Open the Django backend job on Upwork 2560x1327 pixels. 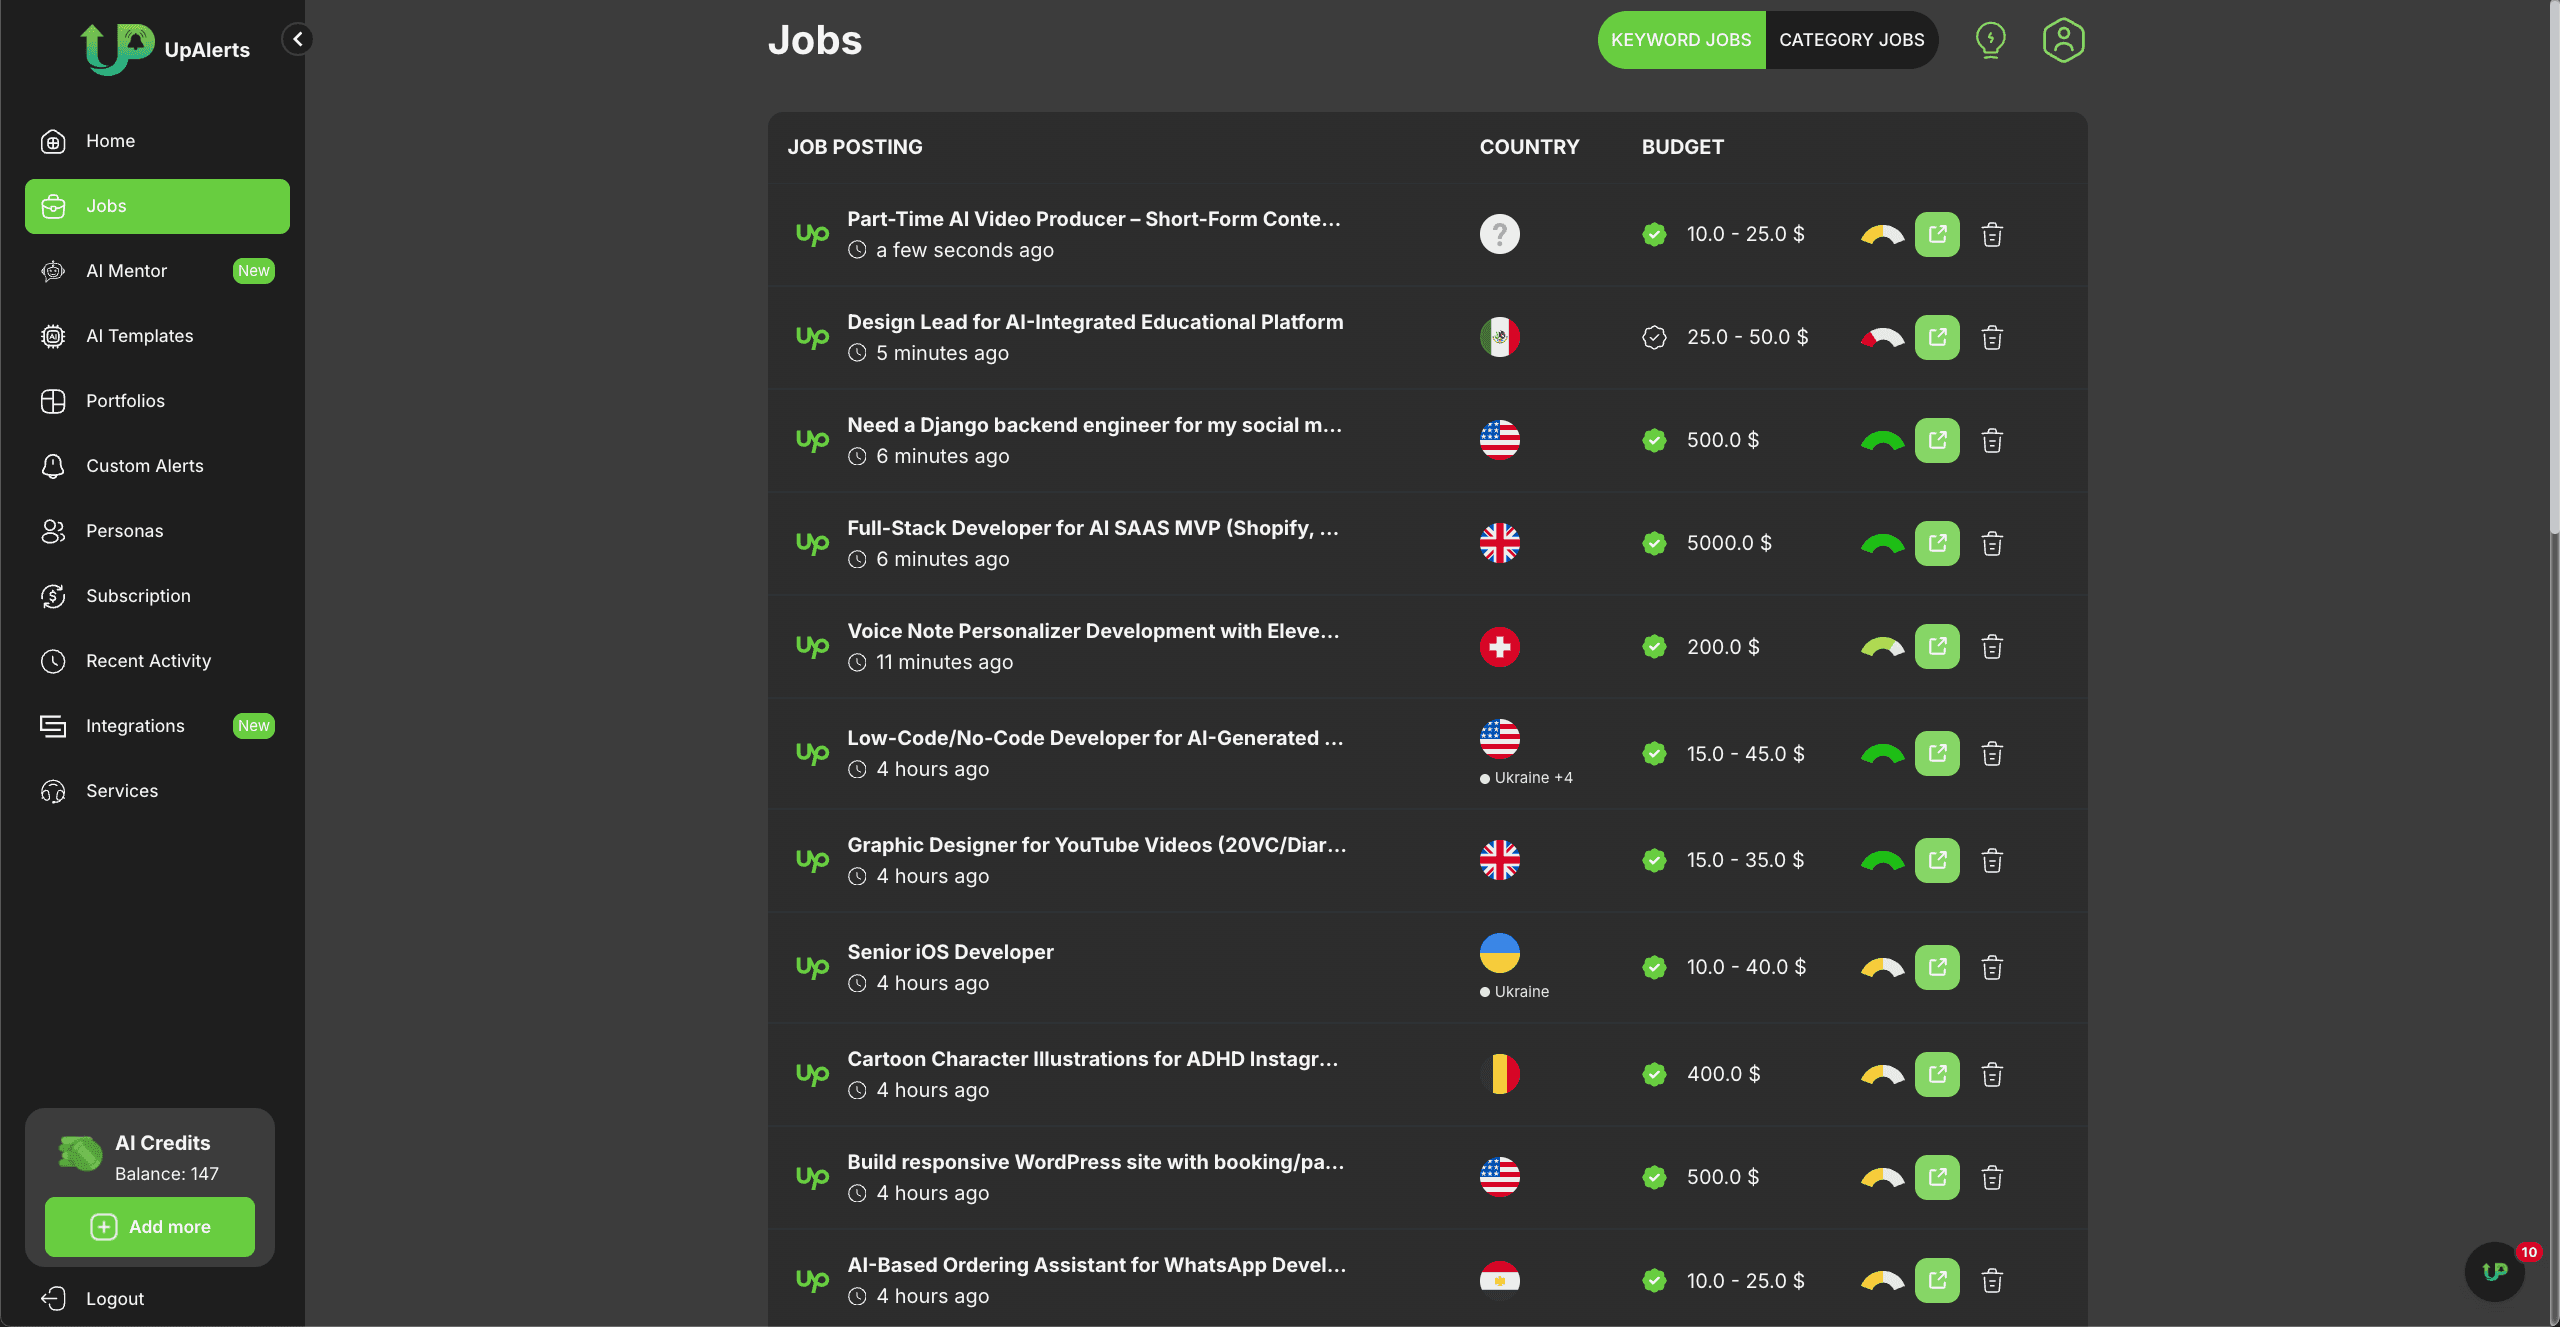pyautogui.click(x=1937, y=440)
